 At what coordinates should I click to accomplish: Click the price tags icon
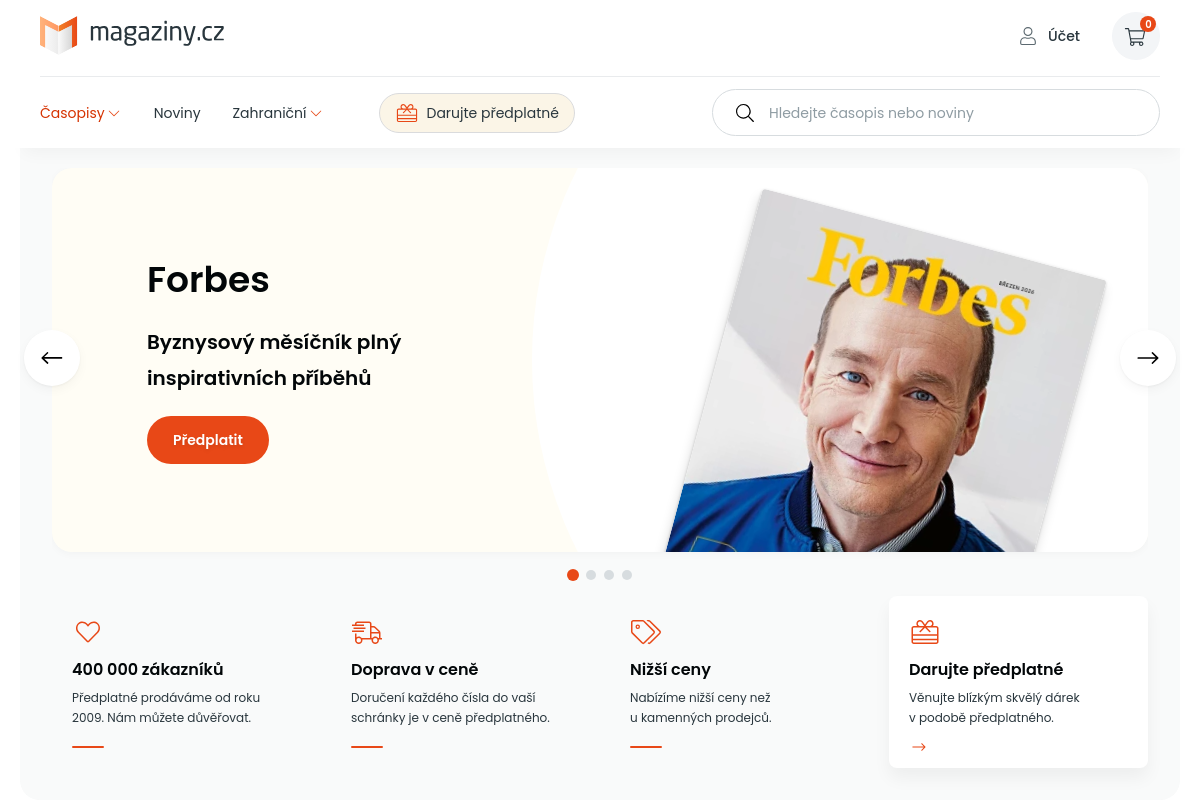coord(646,632)
